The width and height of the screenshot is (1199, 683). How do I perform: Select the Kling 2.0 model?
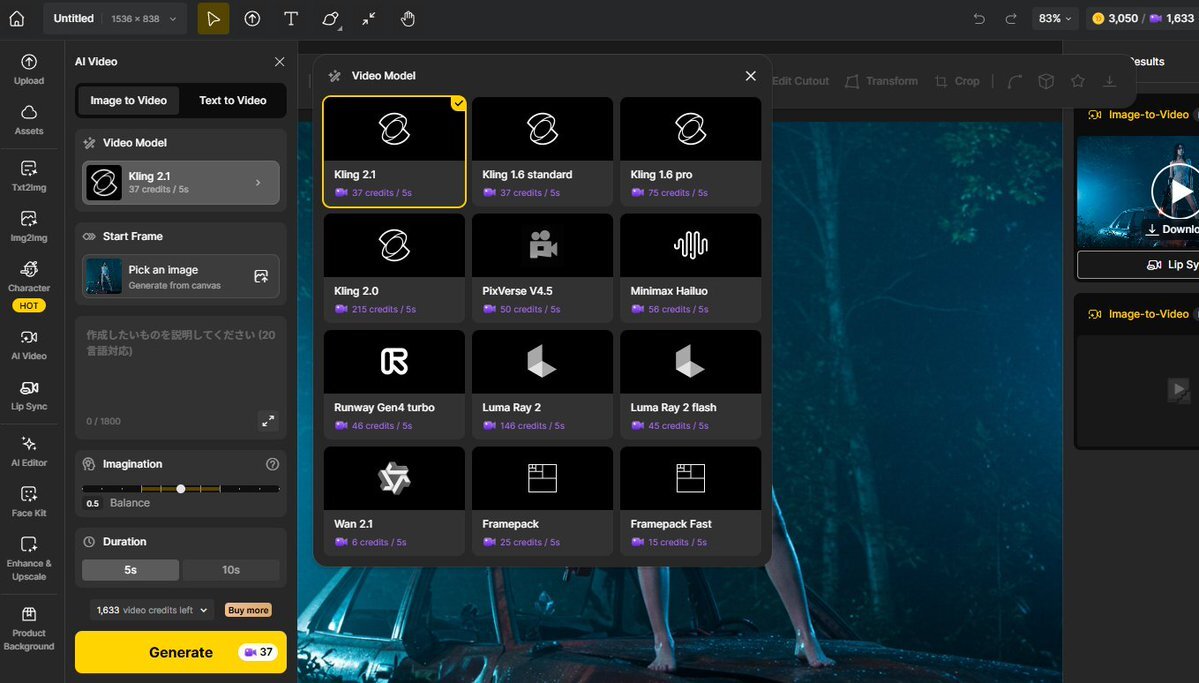coord(394,268)
